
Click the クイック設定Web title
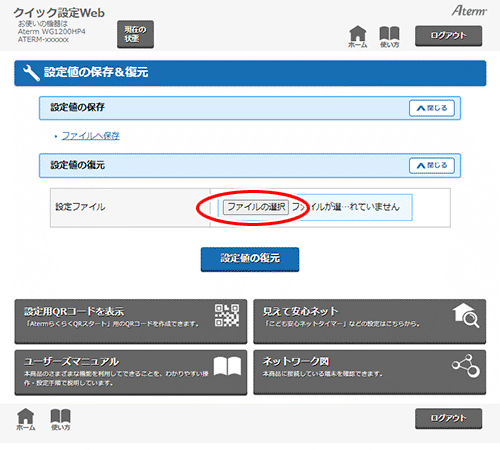59,13
